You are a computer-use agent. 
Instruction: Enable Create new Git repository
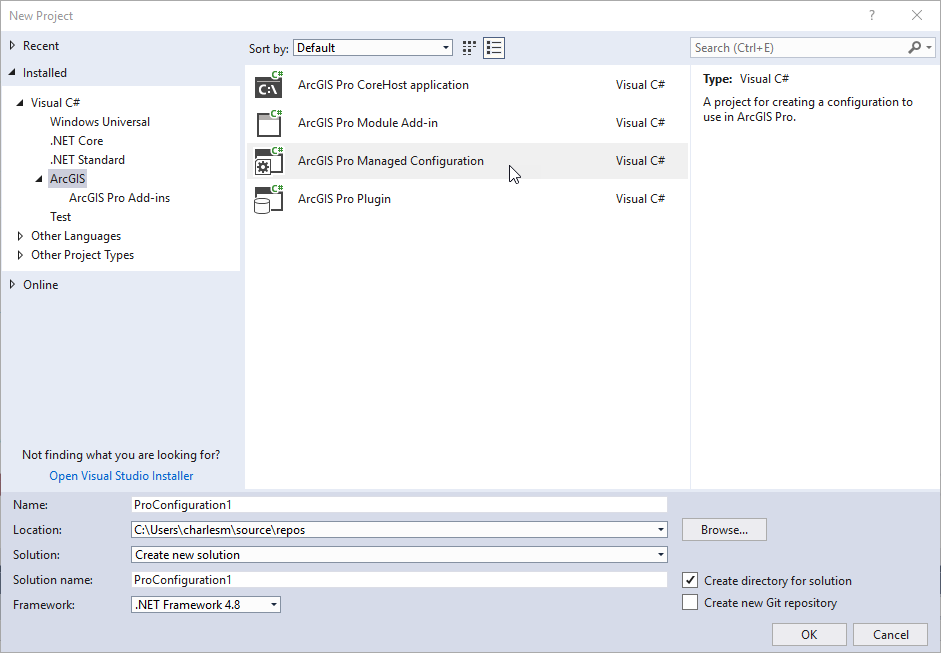click(x=689, y=603)
